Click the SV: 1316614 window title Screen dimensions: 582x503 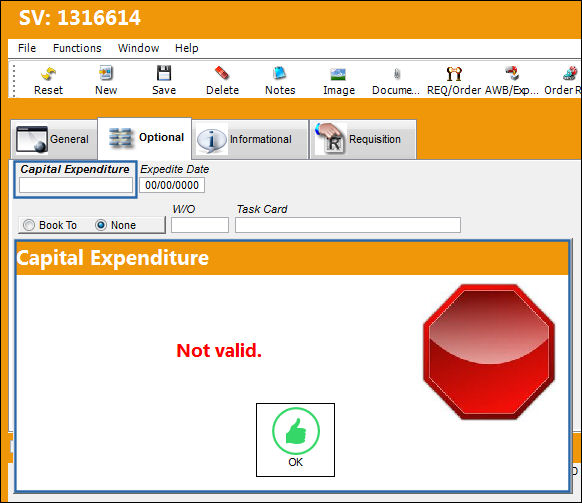80,17
